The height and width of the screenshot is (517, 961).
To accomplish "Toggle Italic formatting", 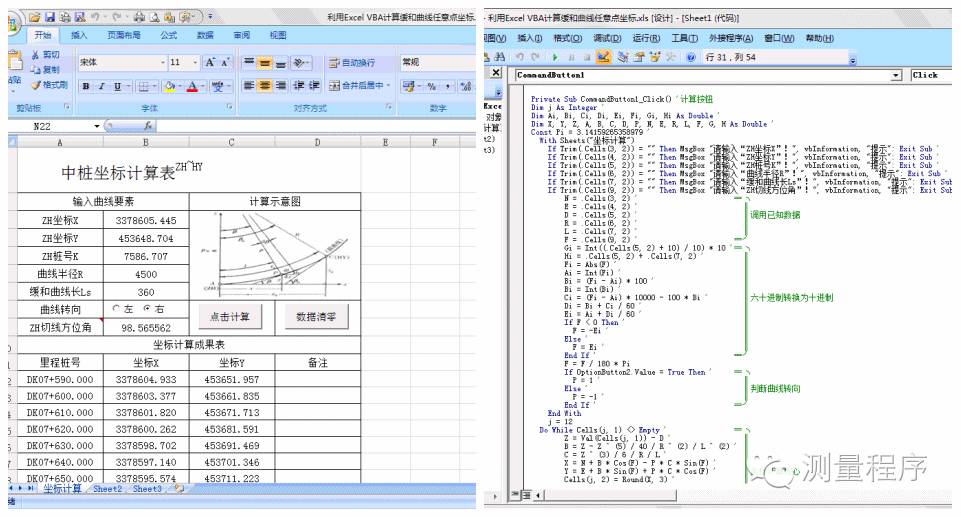I will [x=102, y=86].
